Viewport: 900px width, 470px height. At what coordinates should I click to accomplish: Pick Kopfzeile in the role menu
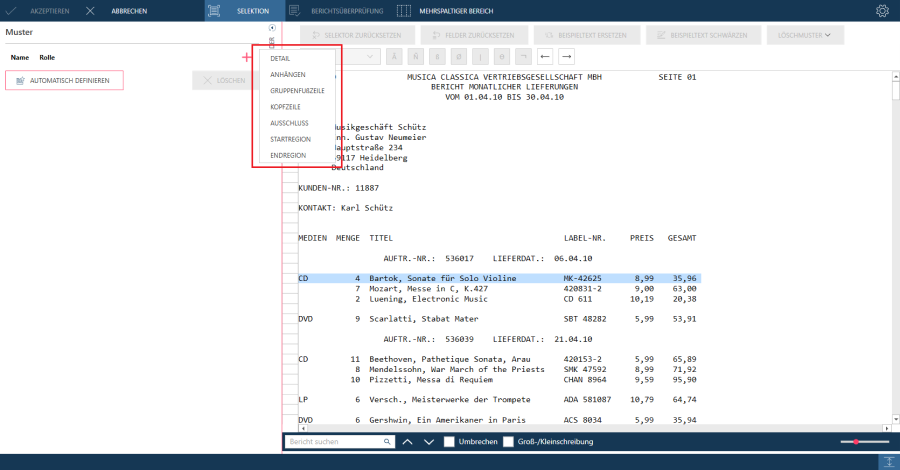pos(284,107)
